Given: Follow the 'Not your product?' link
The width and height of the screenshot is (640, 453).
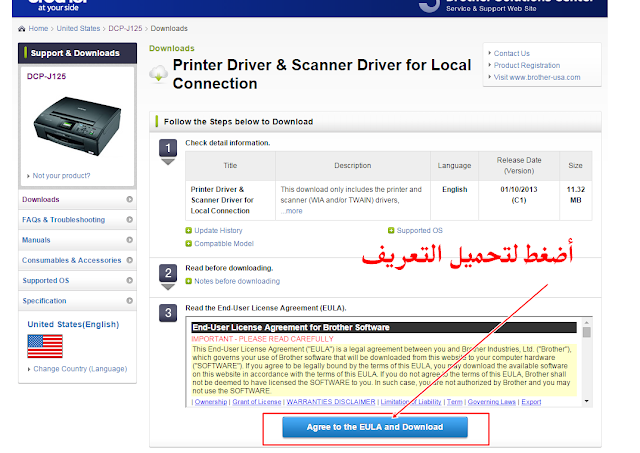Looking at the screenshot, I should (x=61, y=176).
